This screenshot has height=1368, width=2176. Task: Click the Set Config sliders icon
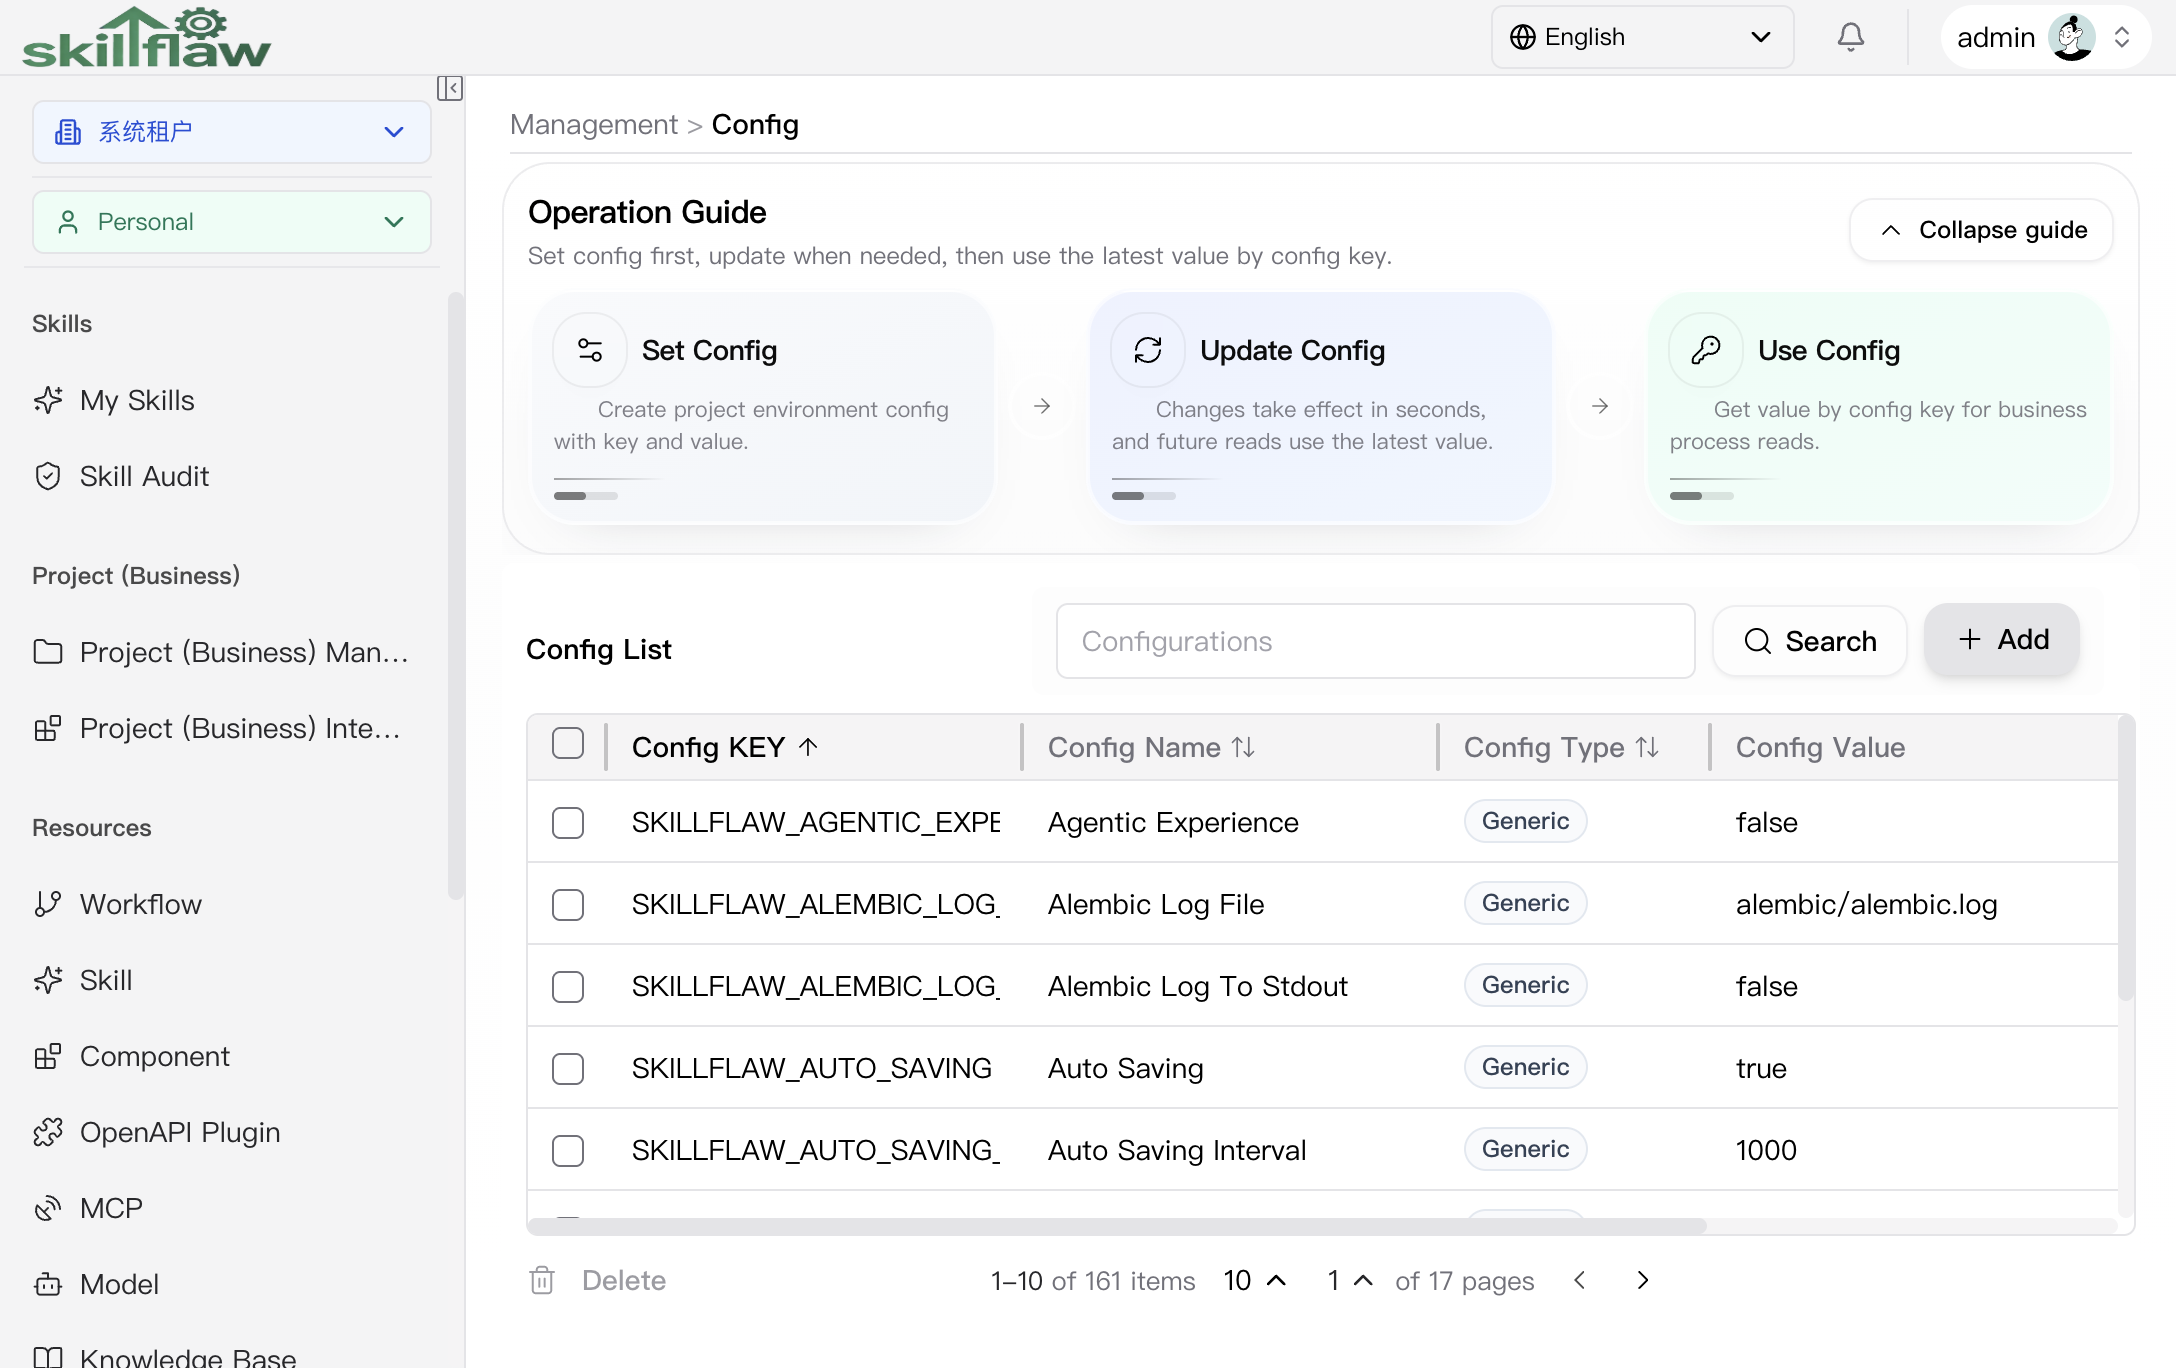(590, 350)
